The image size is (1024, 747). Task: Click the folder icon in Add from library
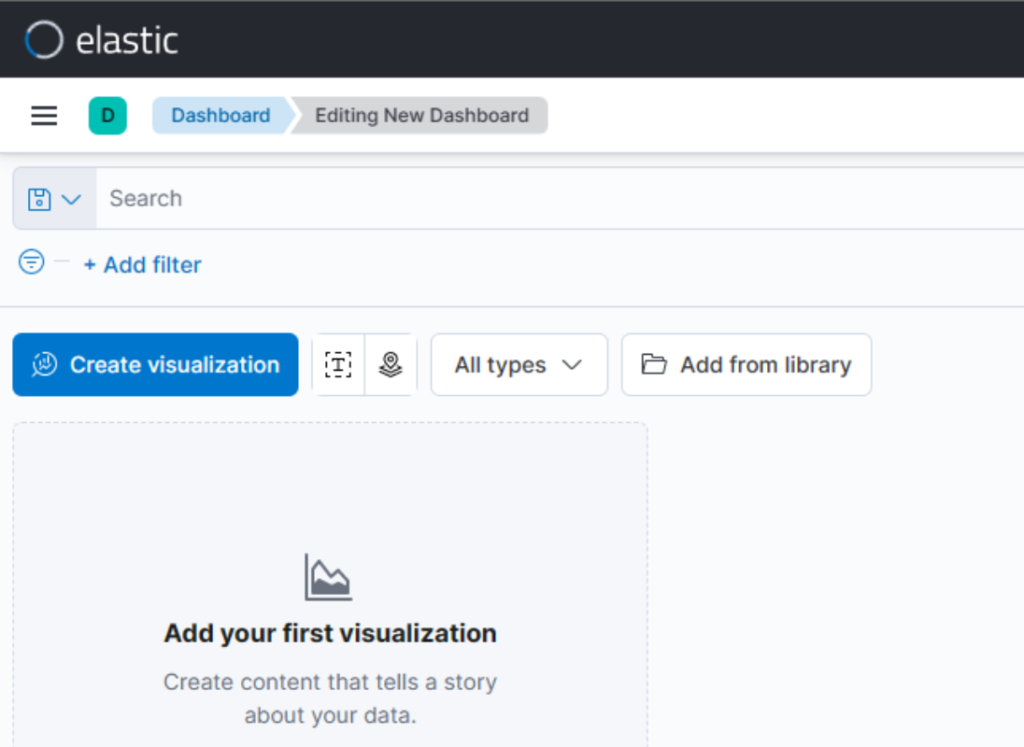coord(654,365)
